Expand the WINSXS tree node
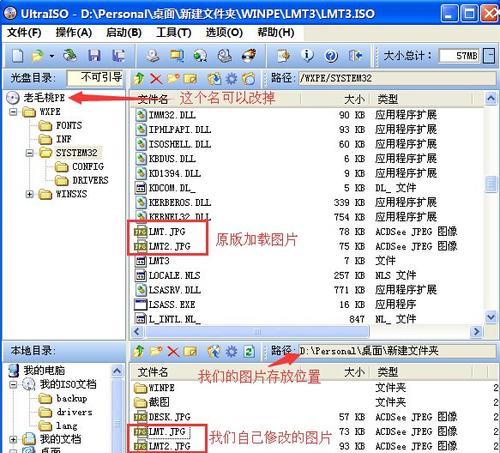The width and height of the screenshot is (500, 453). point(30,194)
